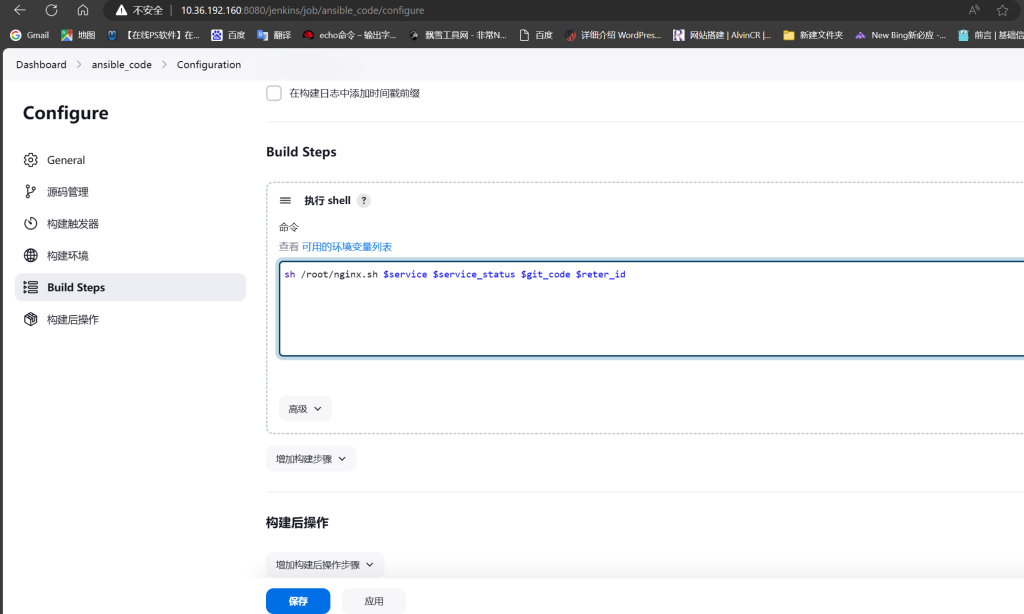Click Configuration breadcrumb link
The image size is (1024, 614).
[209, 64]
